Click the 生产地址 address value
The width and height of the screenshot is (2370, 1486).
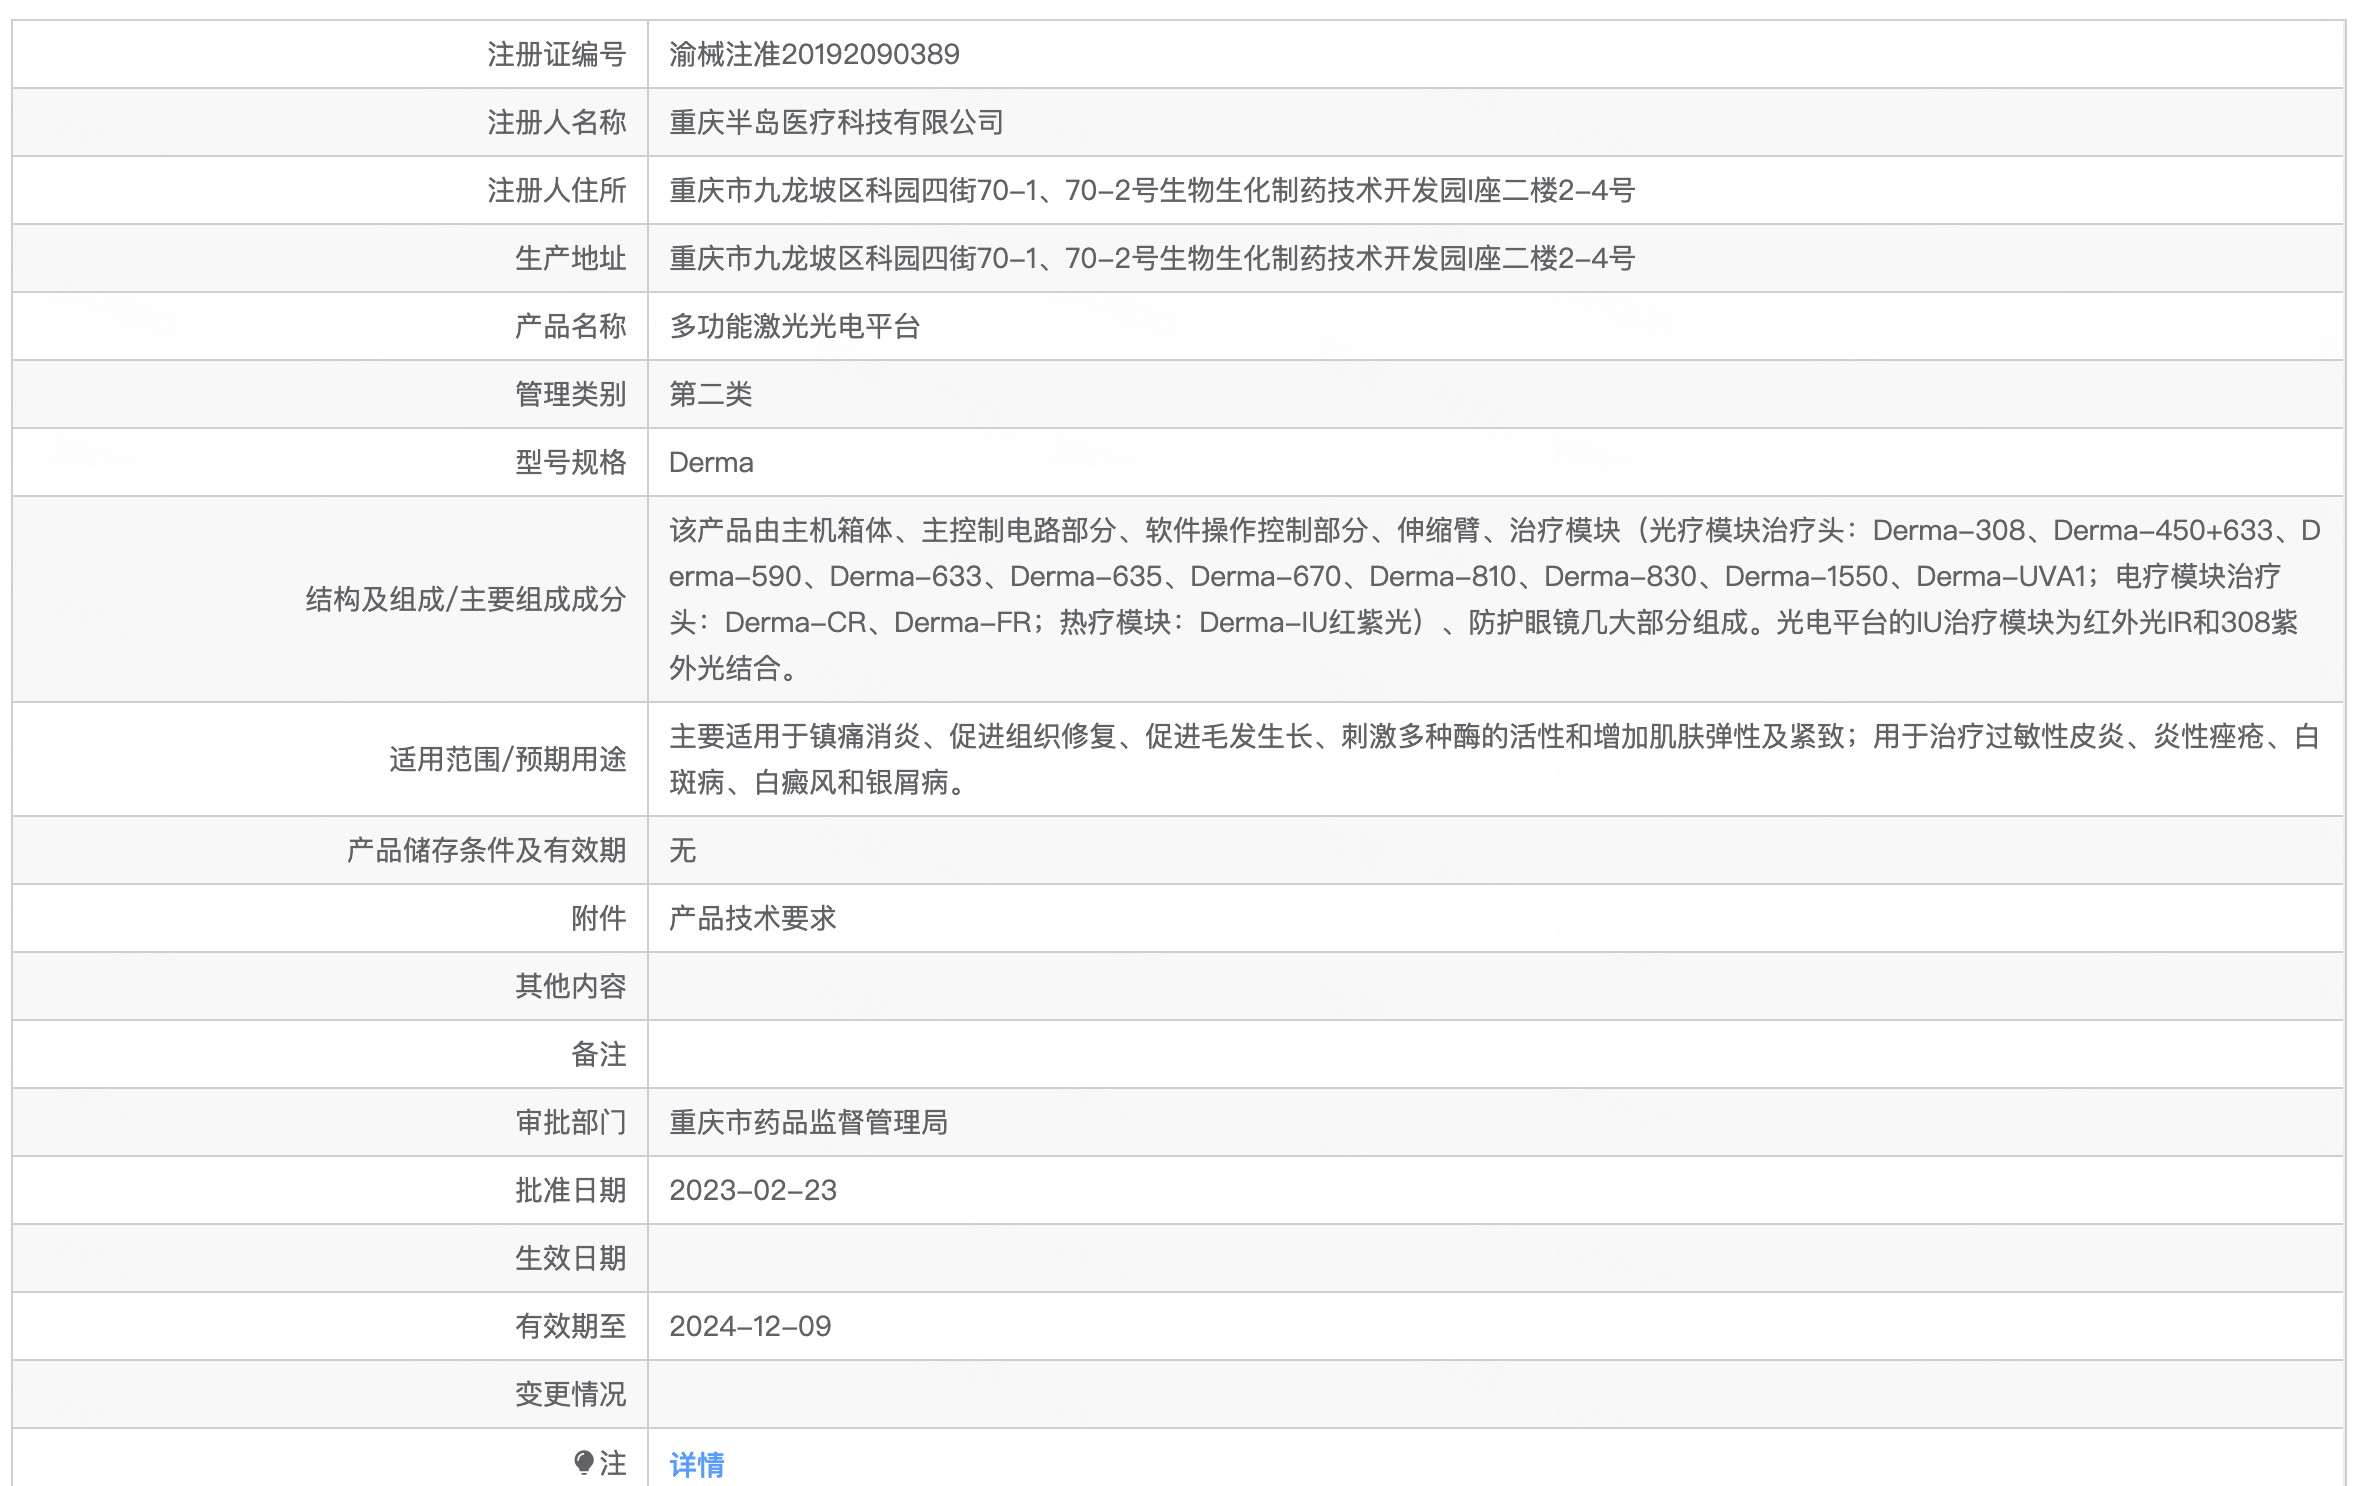[x=1152, y=258]
